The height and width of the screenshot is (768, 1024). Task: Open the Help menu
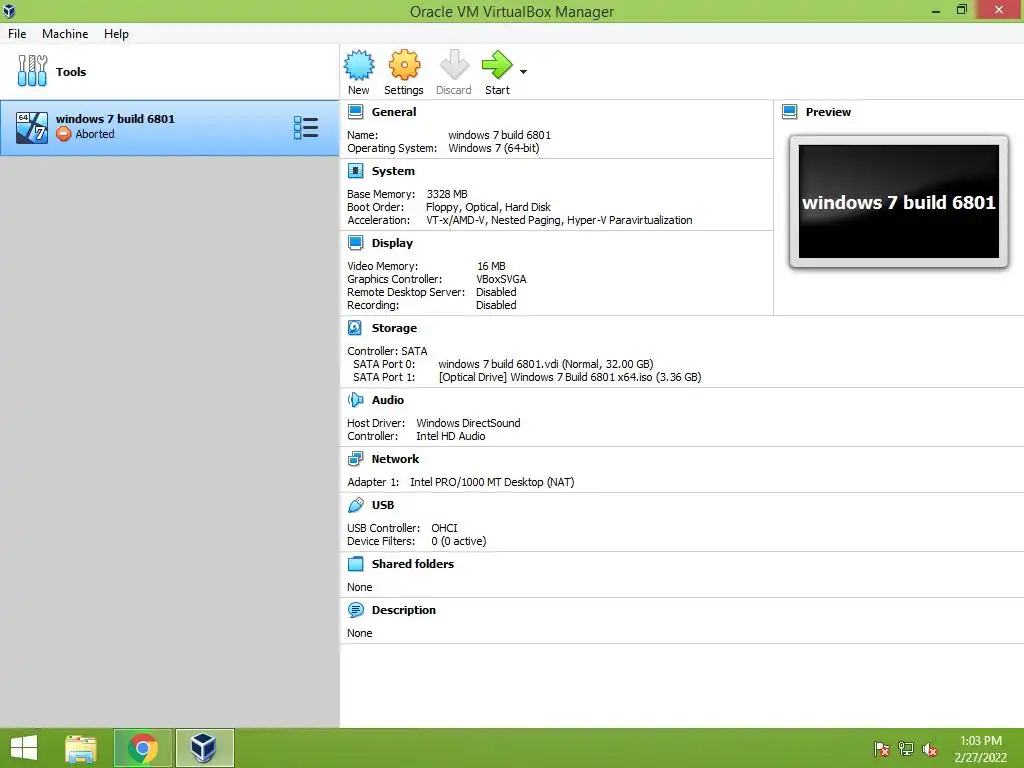pyautogui.click(x=116, y=34)
